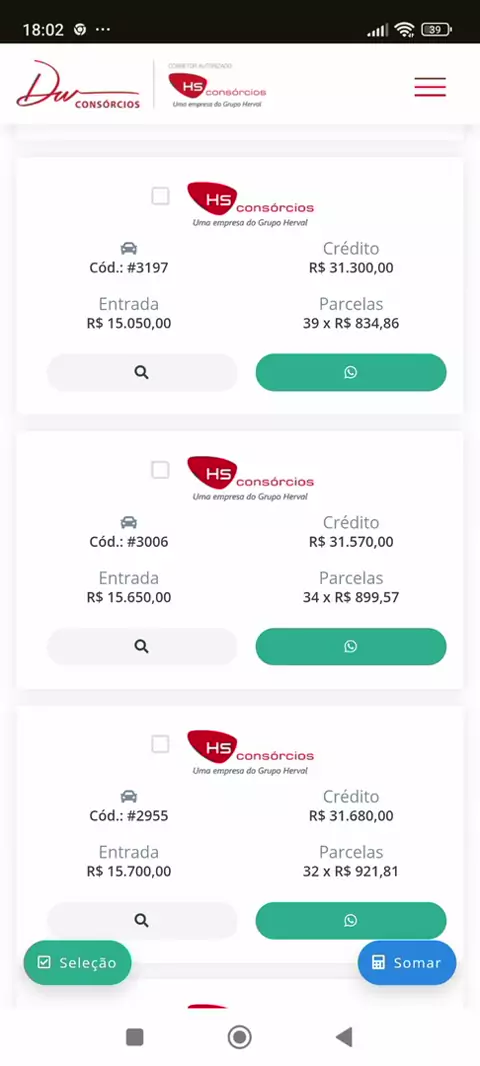Contact via WhatsApp about offer #3006
This screenshot has height=1066, width=480.
click(351, 647)
